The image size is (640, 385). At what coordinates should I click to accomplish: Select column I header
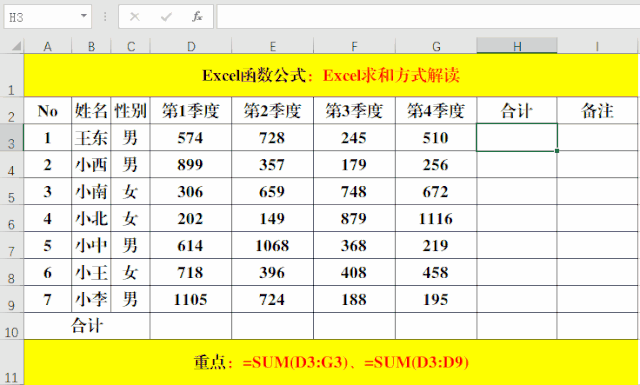[598, 46]
